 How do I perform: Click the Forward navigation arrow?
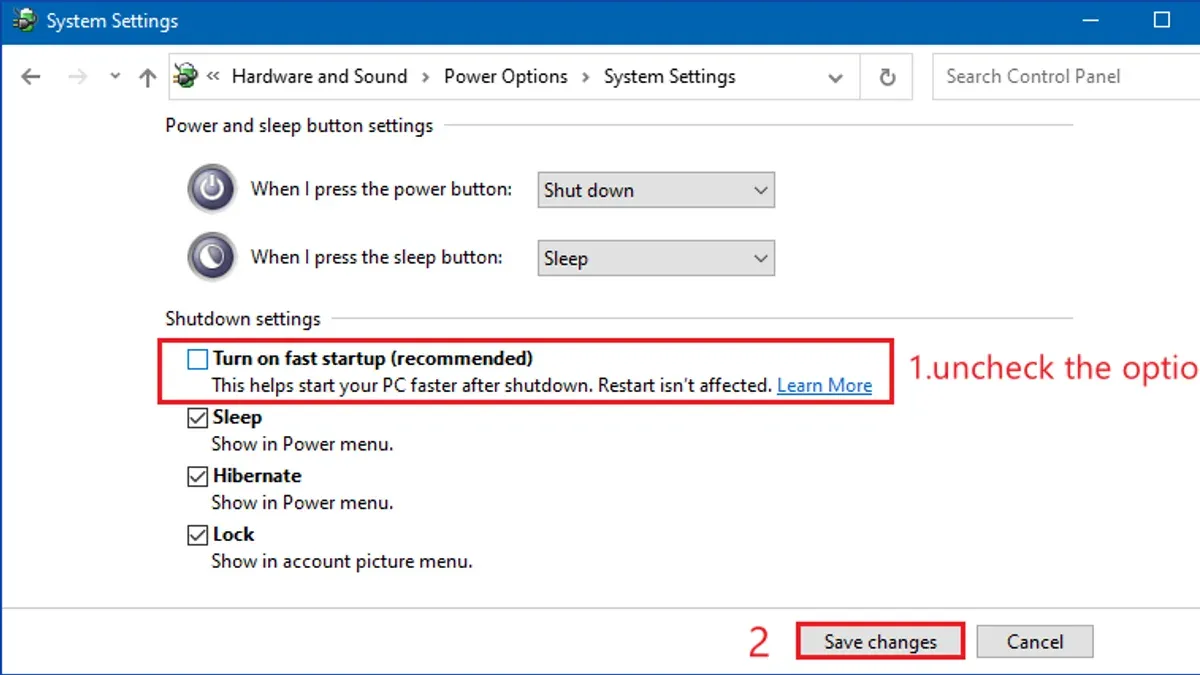[x=78, y=77]
